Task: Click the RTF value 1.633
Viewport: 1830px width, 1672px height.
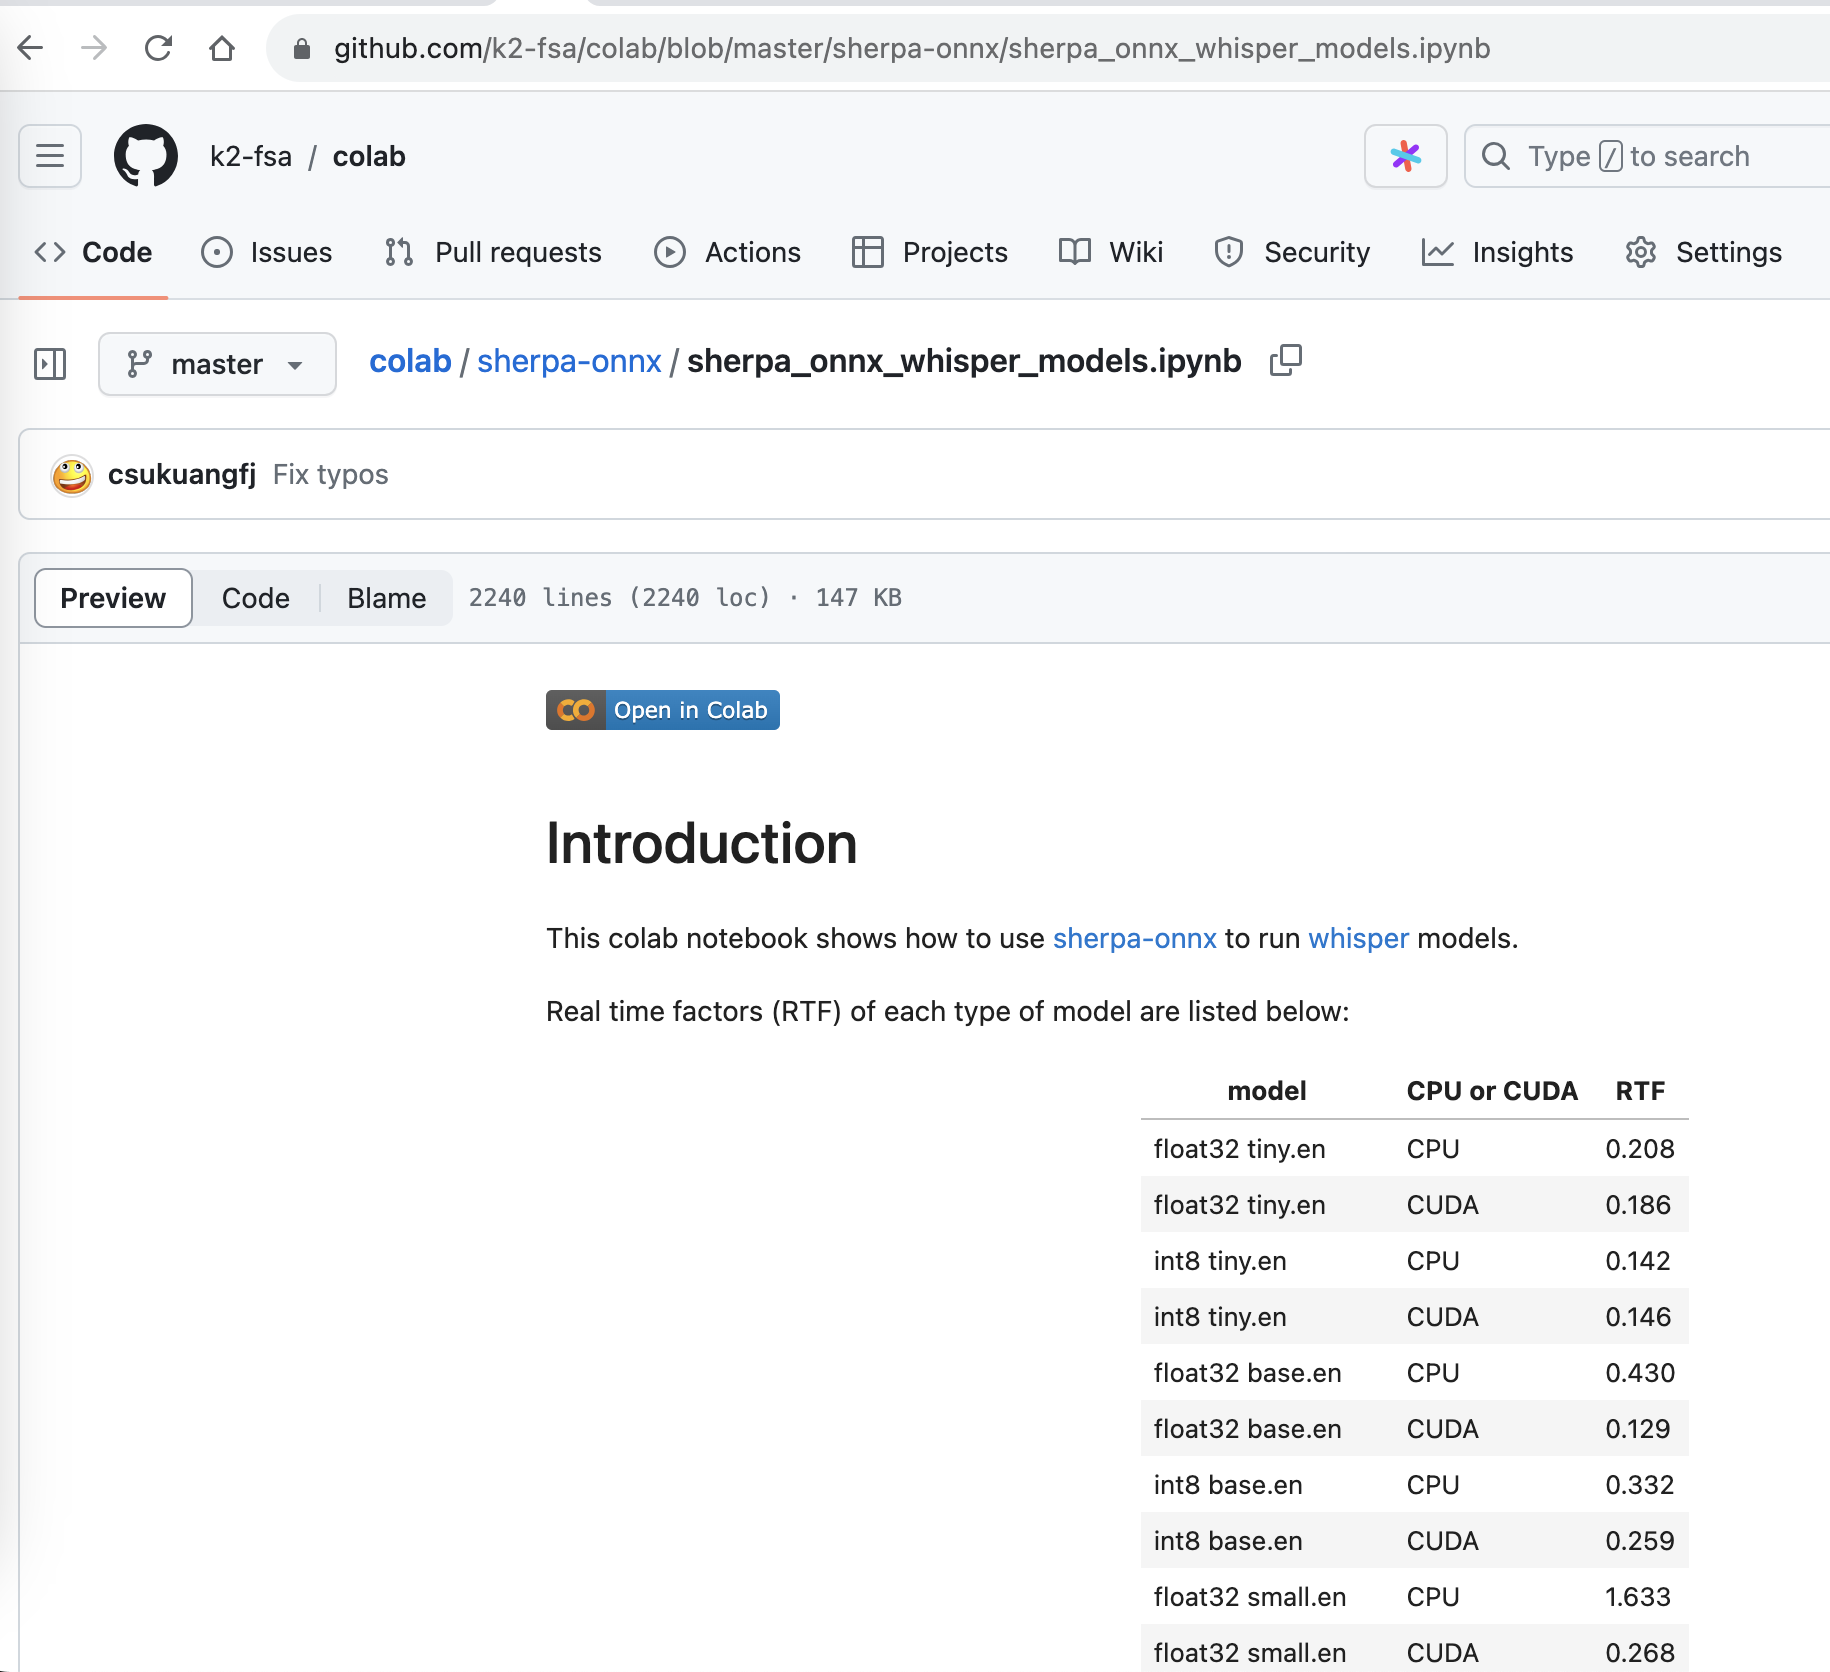Action: click(1638, 1597)
